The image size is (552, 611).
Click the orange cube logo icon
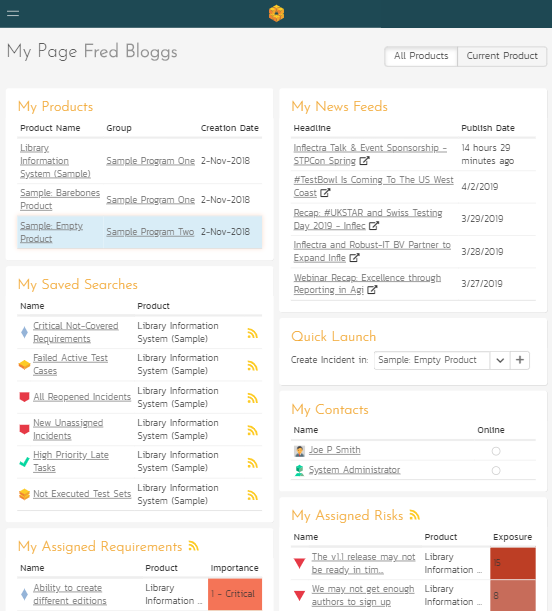(x=276, y=13)
